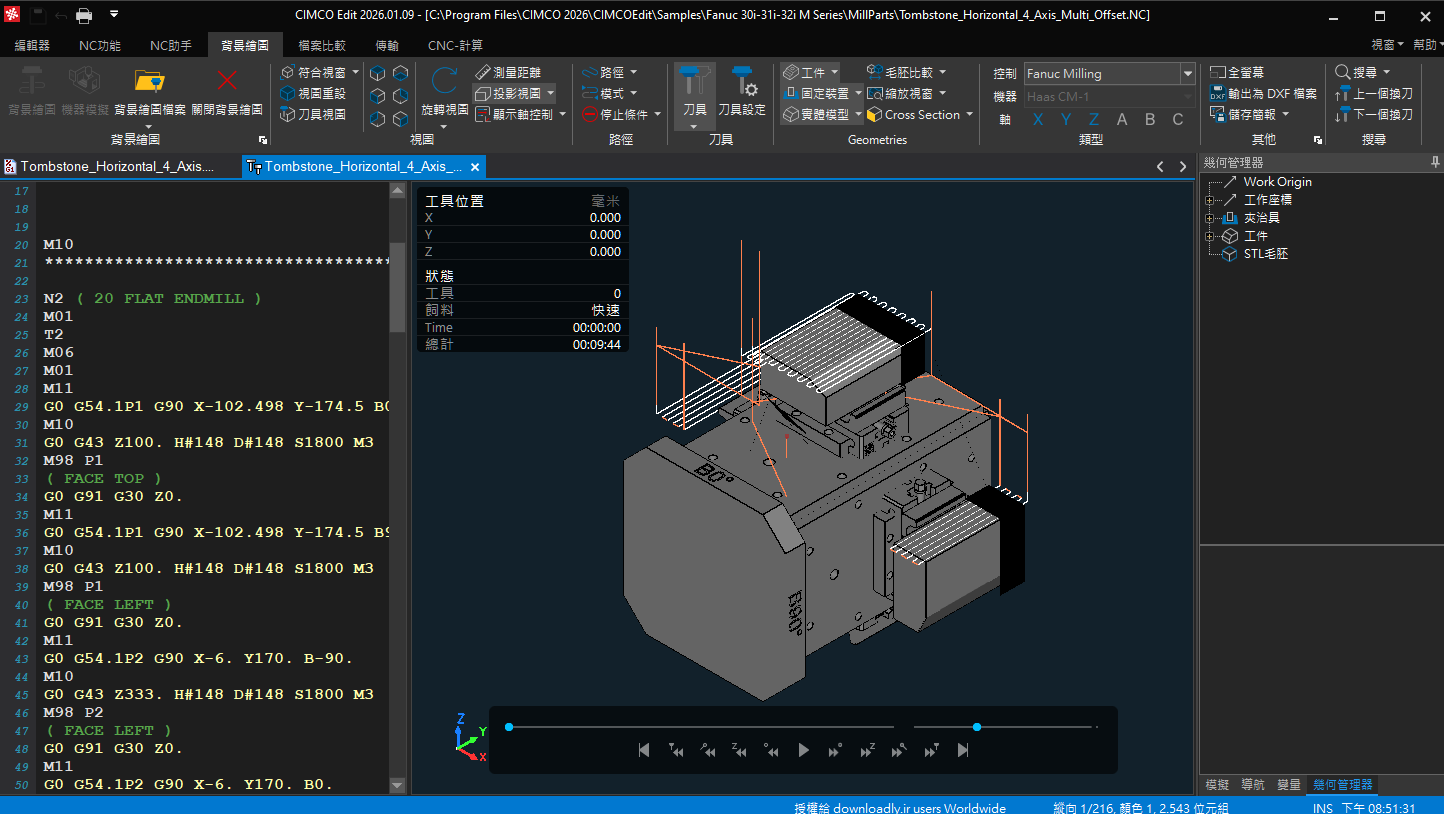Toggle the A axis button
Screen dimensions: 1444x814
tap(1122, 119)
